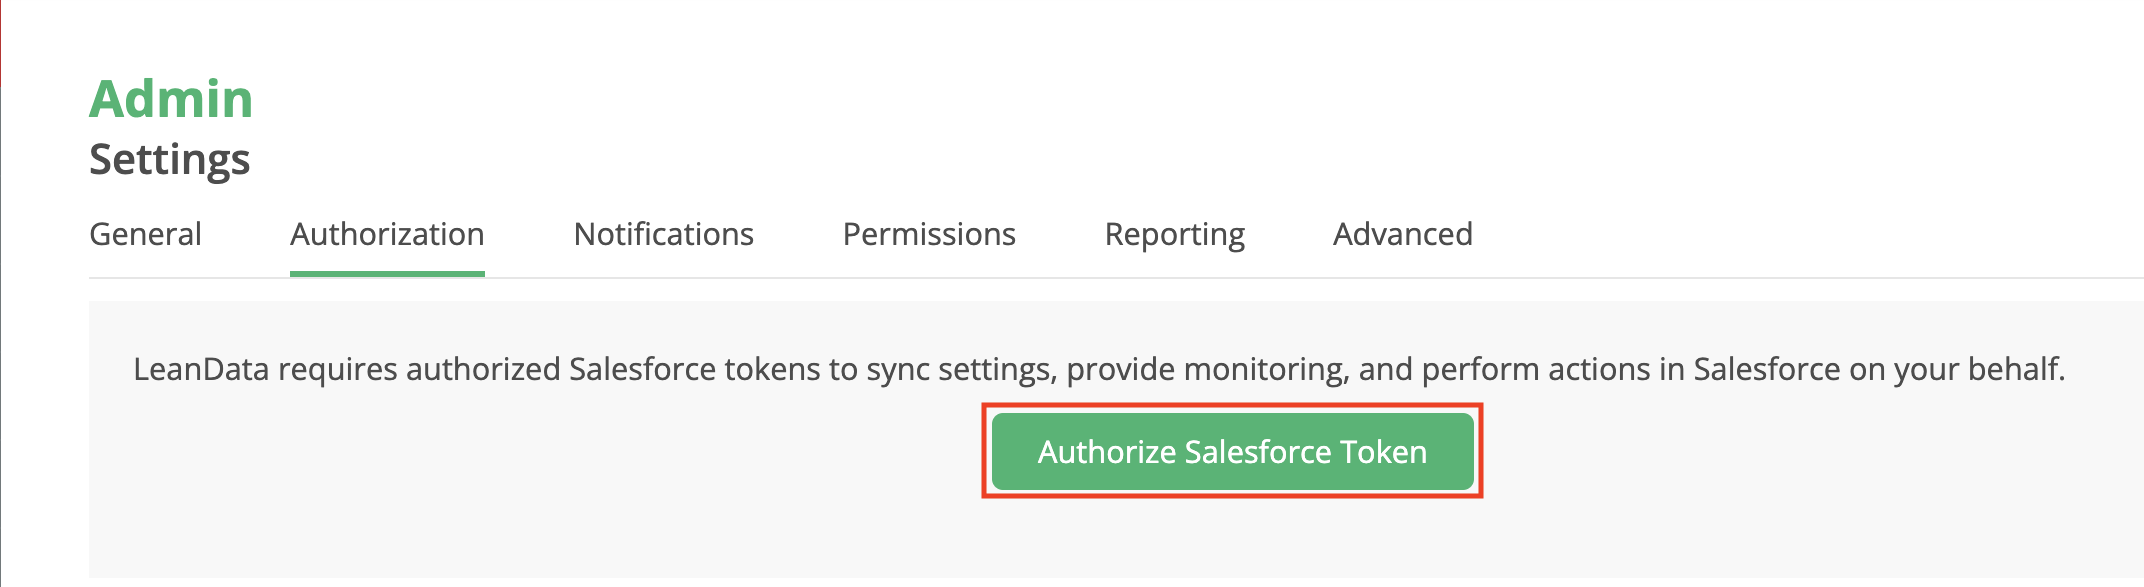Open the General settings tab
2144x587 pixels.
(x=145, y=234)
